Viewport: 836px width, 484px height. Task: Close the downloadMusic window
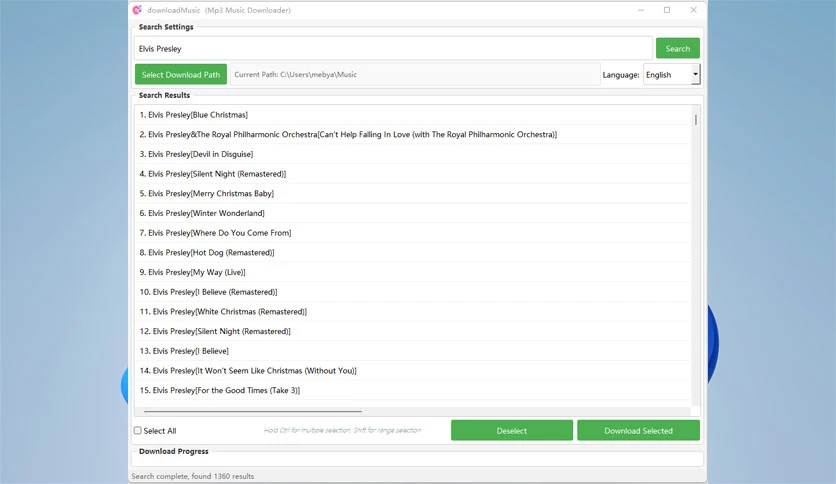[x=693, y=10]
